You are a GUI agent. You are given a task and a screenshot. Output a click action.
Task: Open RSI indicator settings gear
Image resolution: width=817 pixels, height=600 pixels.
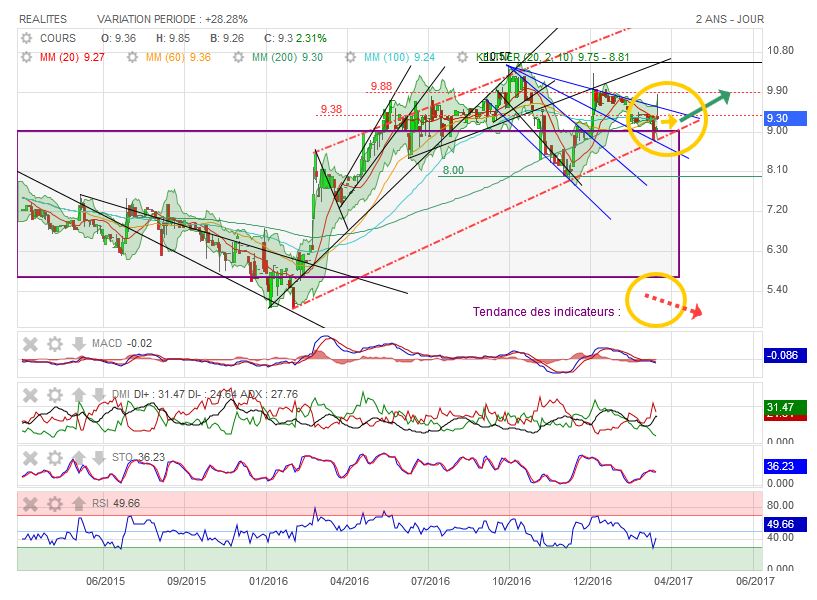pos(55,504)
